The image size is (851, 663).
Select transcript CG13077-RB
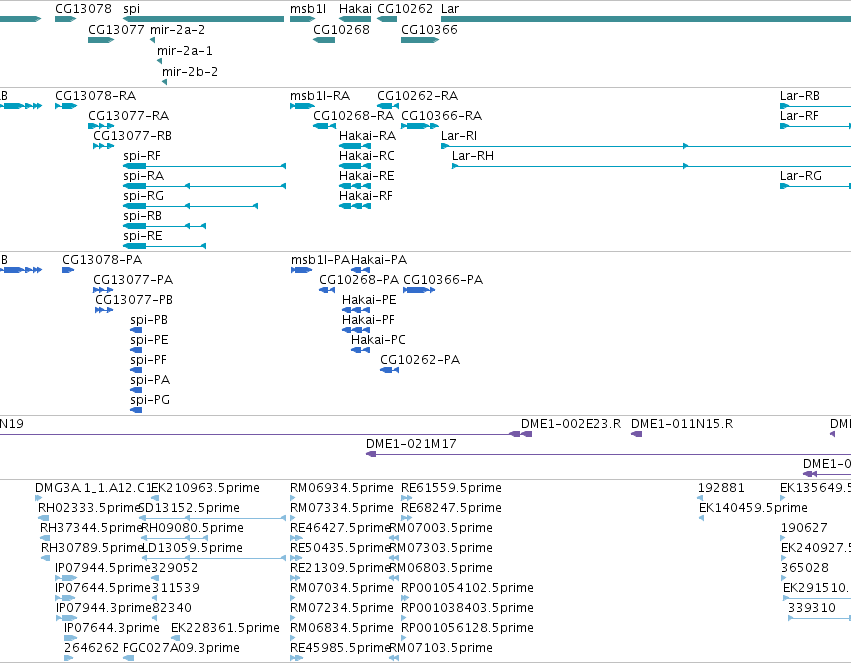pos(132,136)
